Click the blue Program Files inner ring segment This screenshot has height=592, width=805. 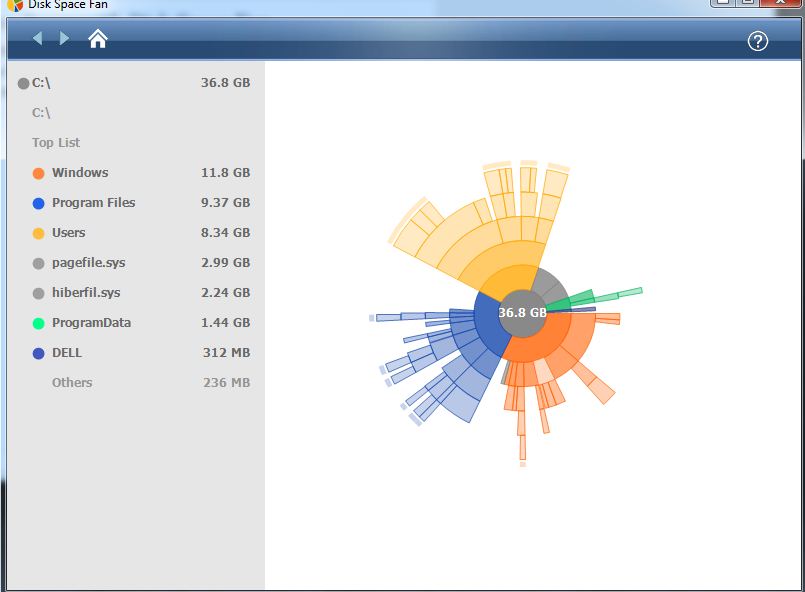coord(489,323)
